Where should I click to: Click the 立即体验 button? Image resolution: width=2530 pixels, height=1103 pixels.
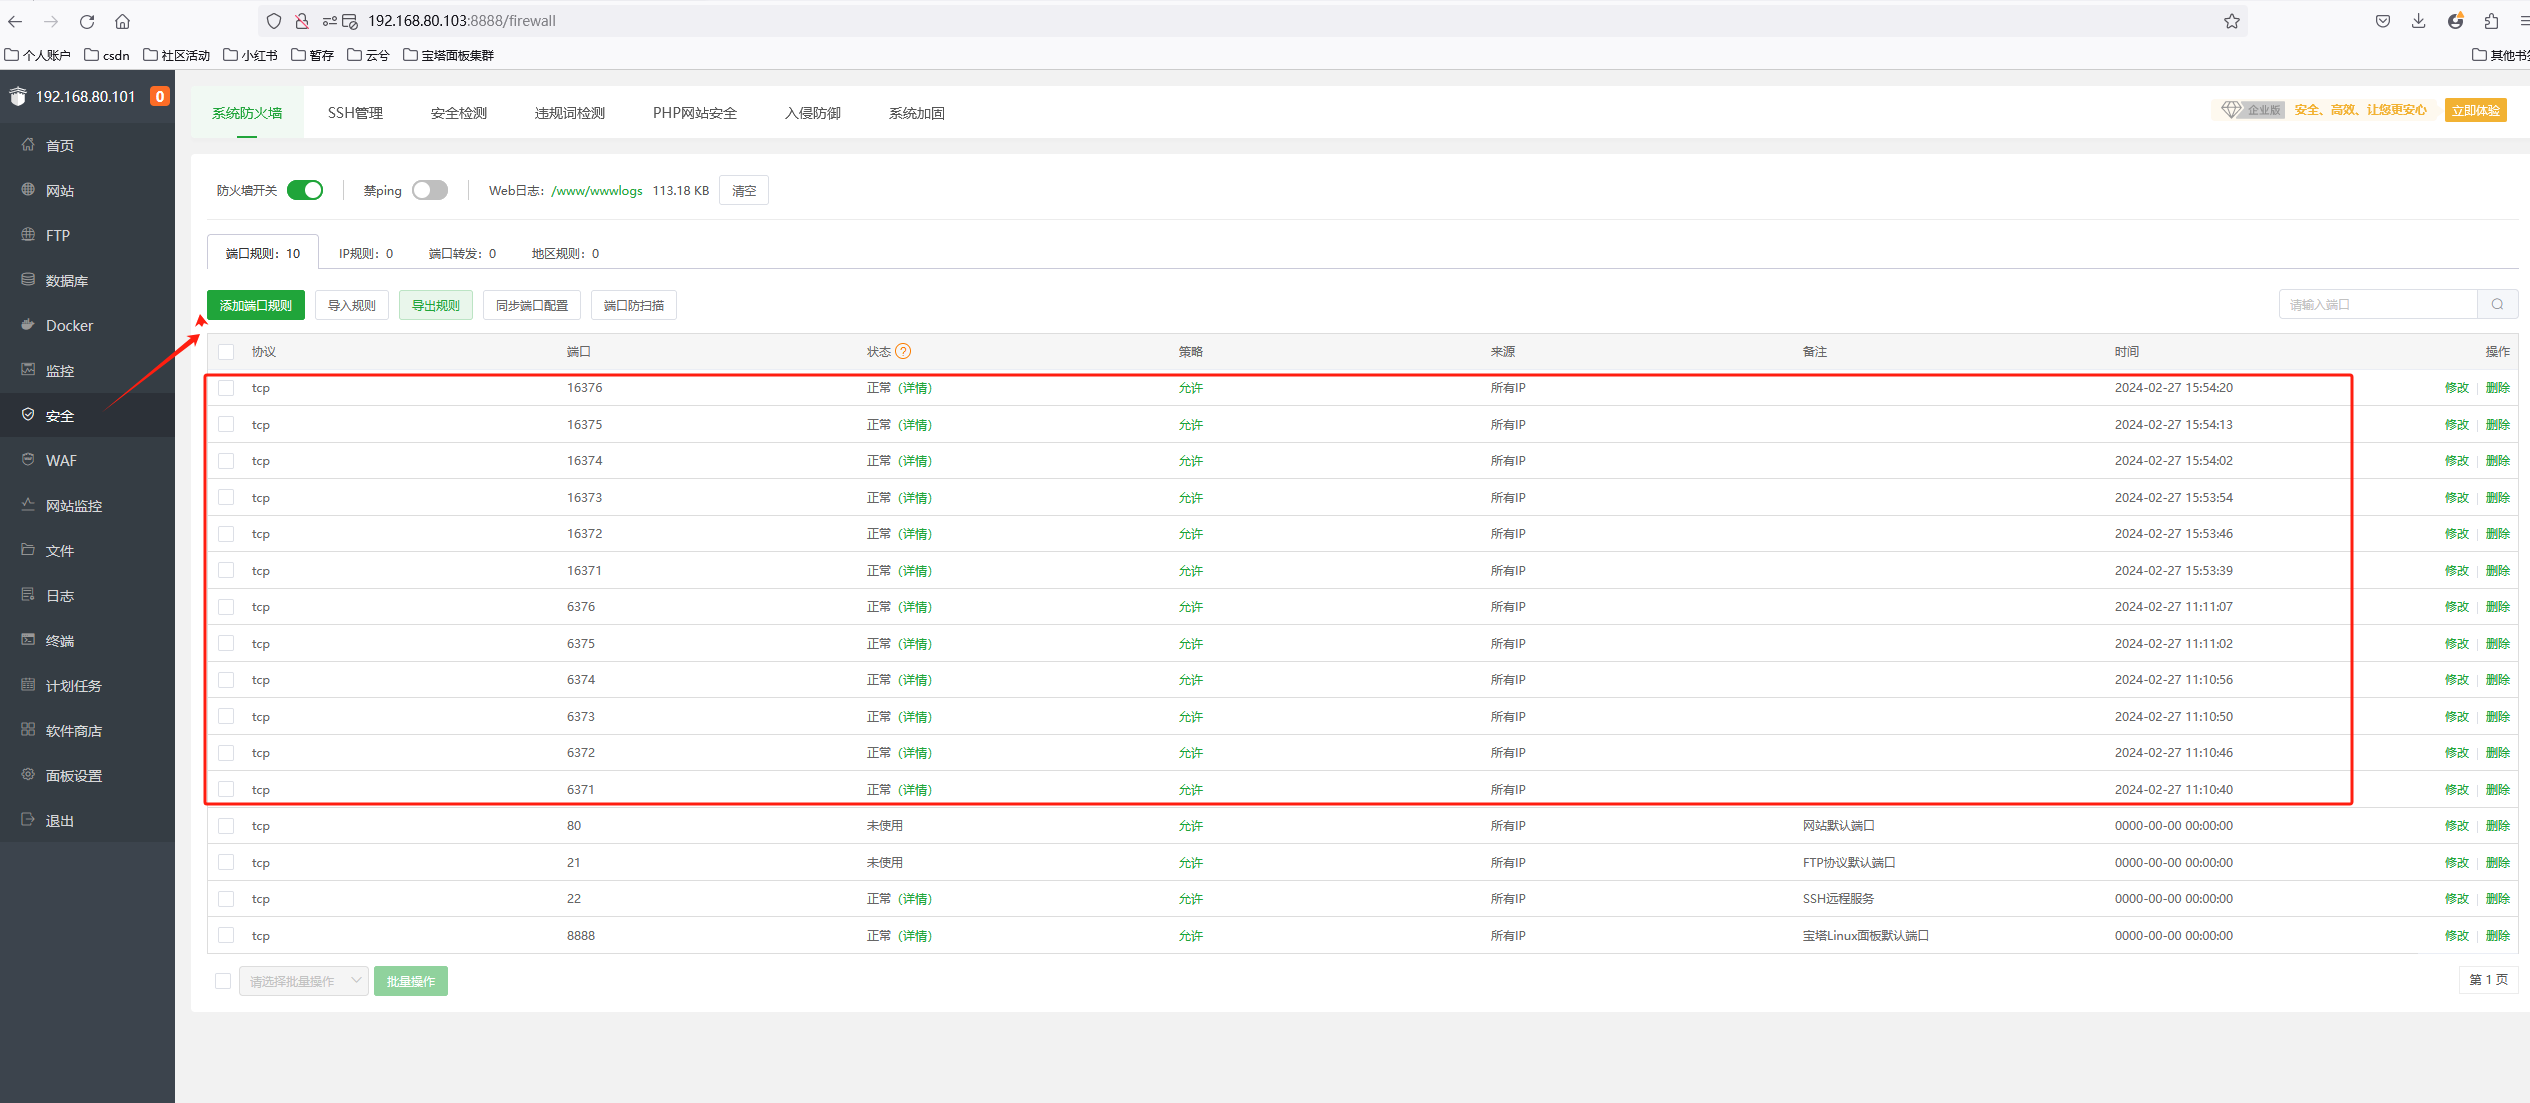coord(2476,110)
